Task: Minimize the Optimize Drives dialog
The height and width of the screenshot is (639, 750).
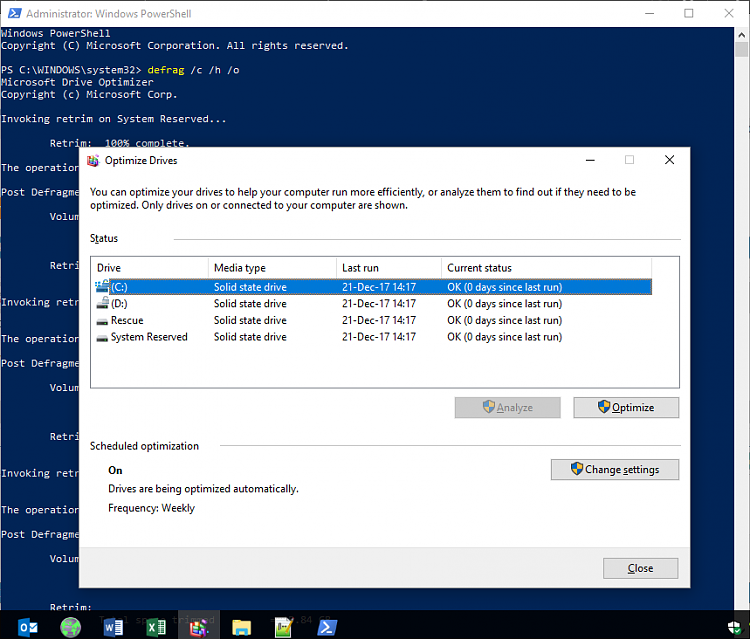Action: point(590,160)
